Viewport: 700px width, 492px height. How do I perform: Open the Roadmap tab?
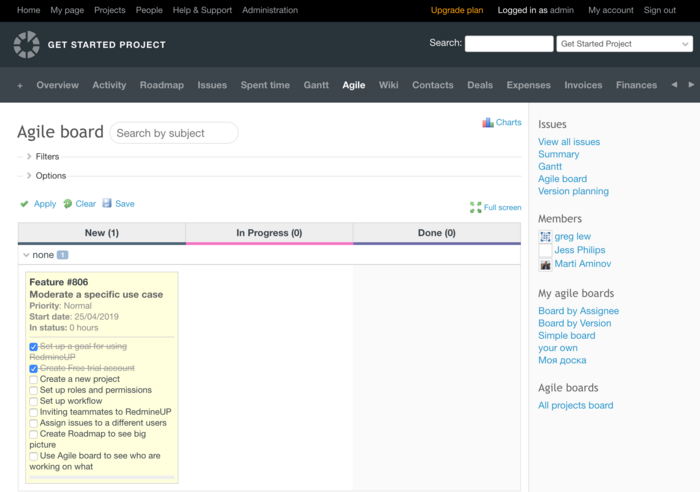161,85
